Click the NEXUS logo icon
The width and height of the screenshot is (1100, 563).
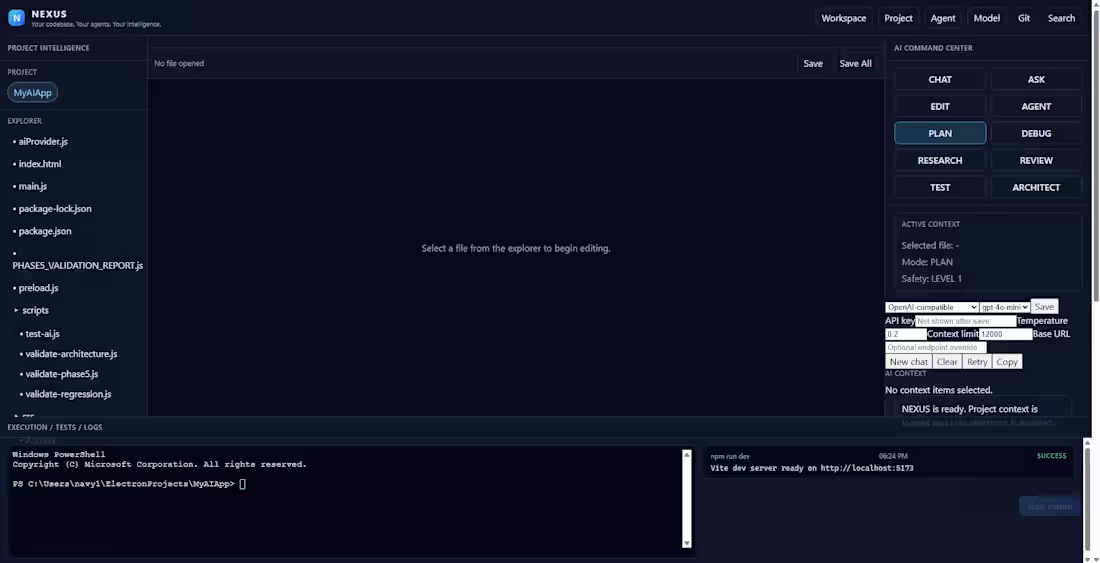click(16, 18)
